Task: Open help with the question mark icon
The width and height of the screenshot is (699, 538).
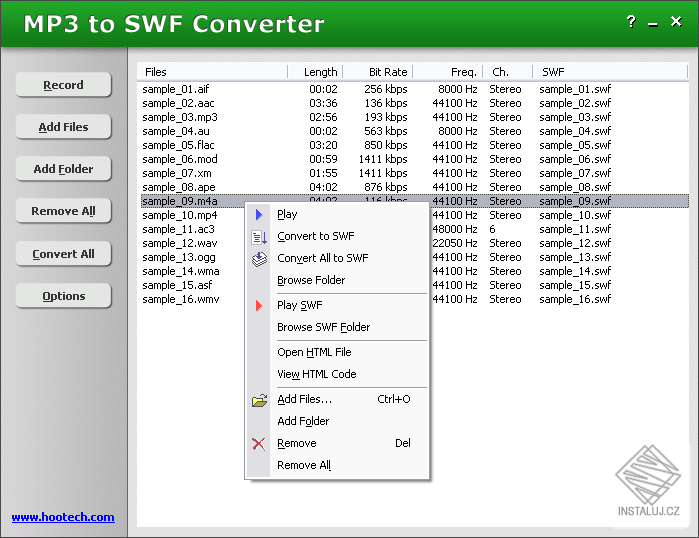Action: 631,21
